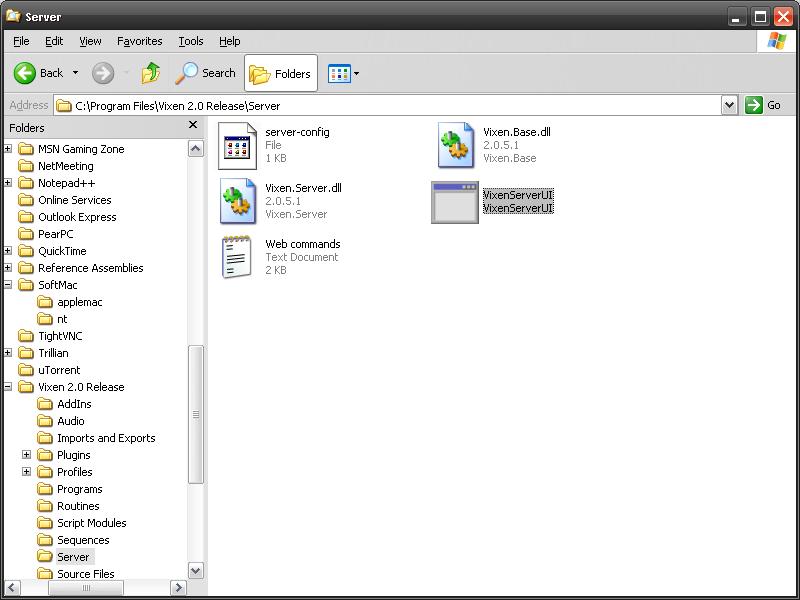Click the green Go button
The image size is (800, 600).
pyautogui.click(x=763, y=105)
